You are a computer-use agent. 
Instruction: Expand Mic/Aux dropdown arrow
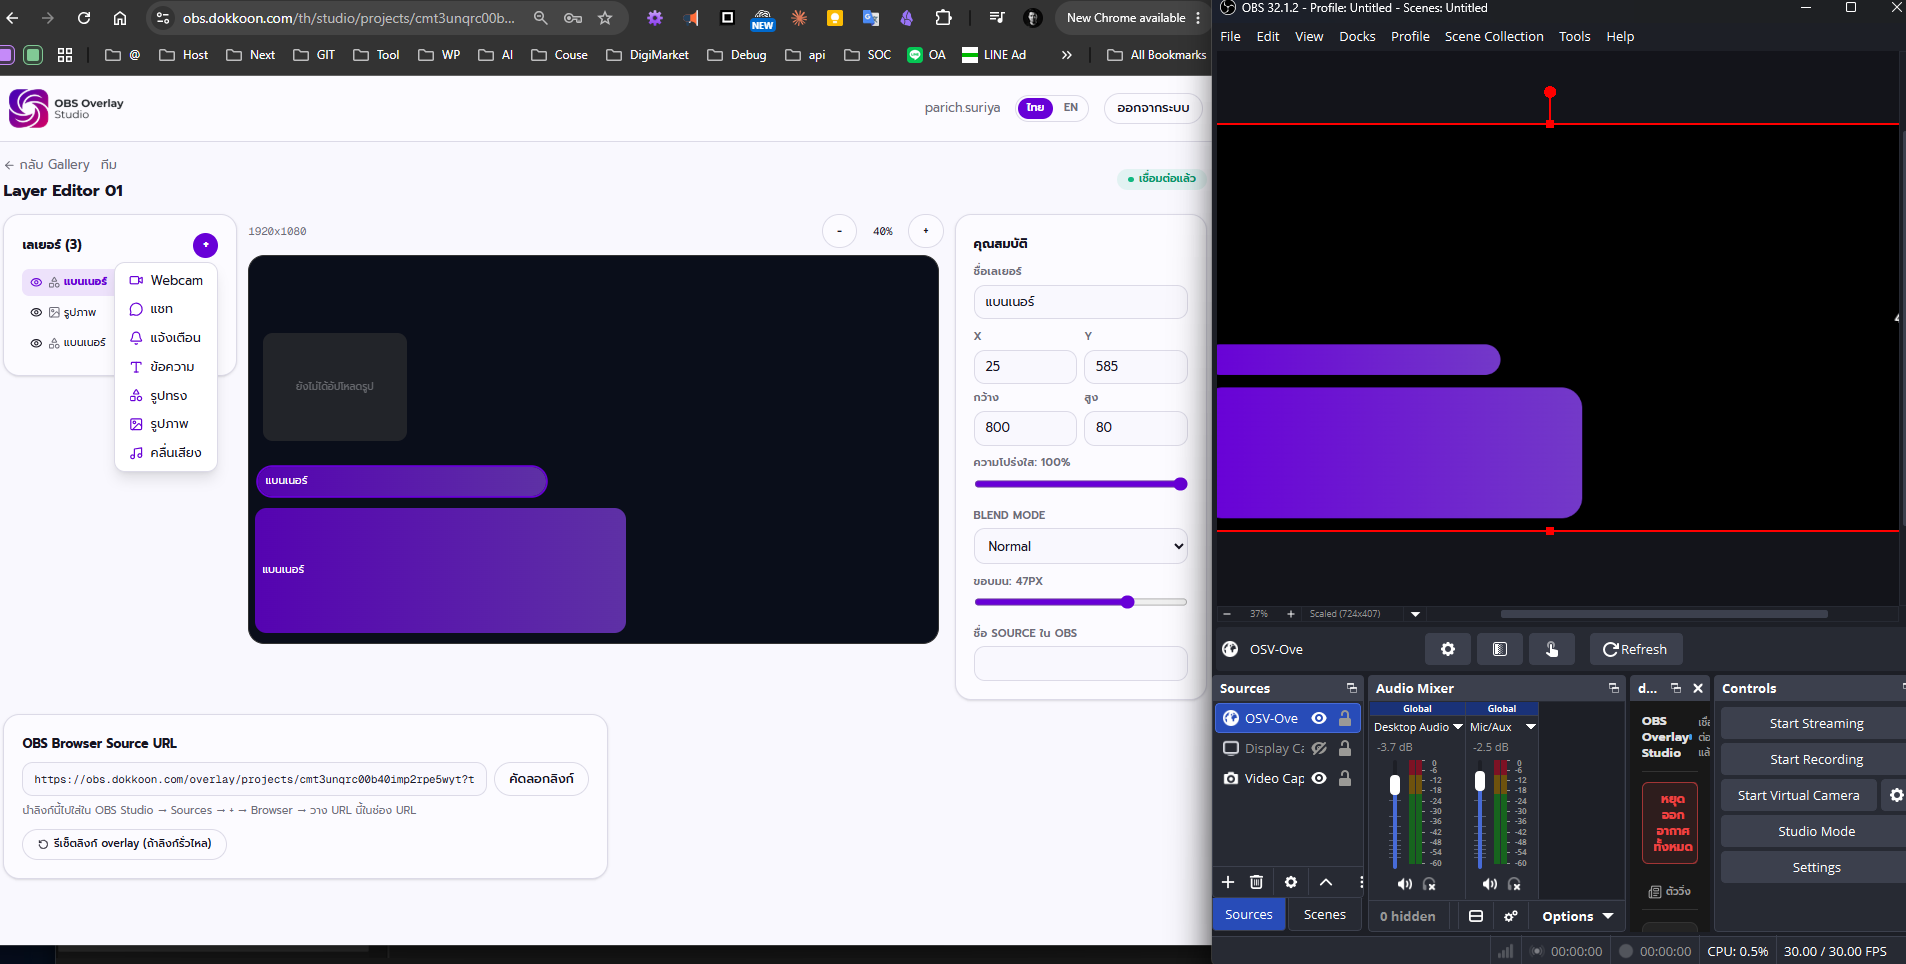(1530, 727)
